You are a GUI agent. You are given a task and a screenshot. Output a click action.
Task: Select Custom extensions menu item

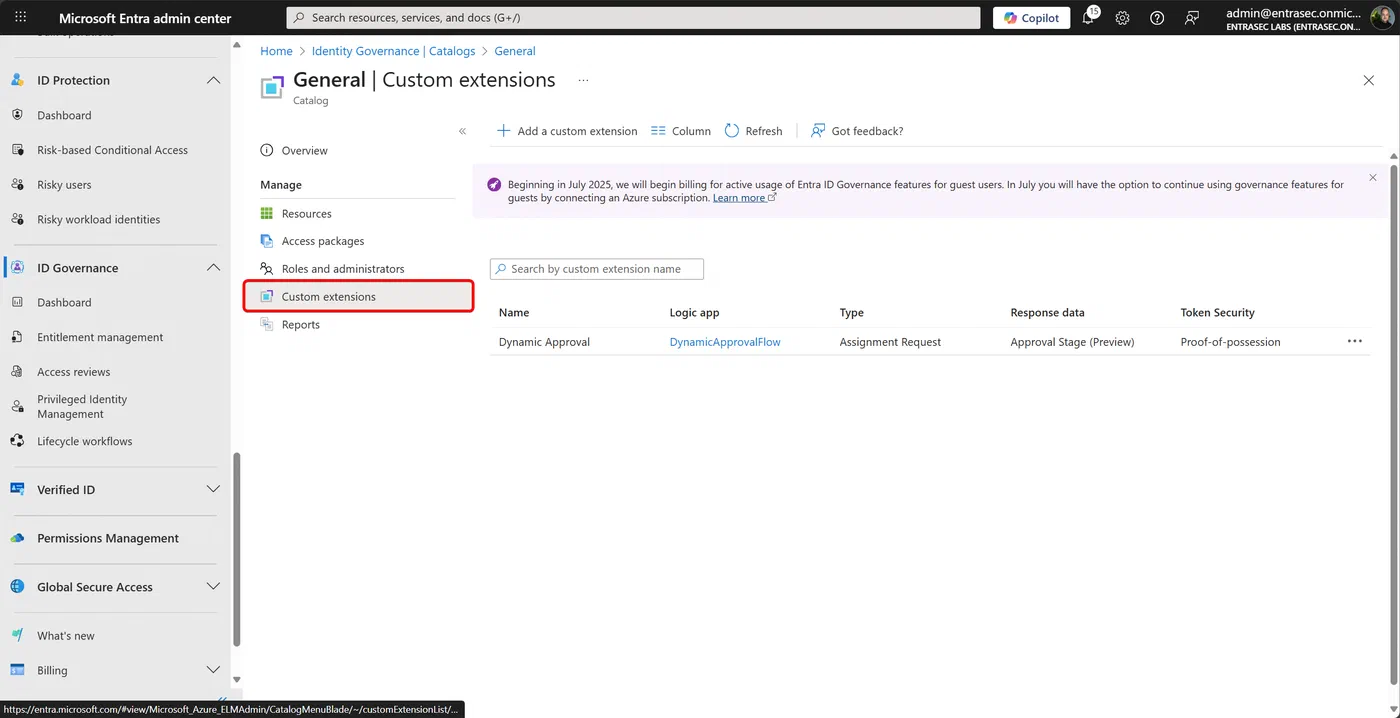point(358,297)
